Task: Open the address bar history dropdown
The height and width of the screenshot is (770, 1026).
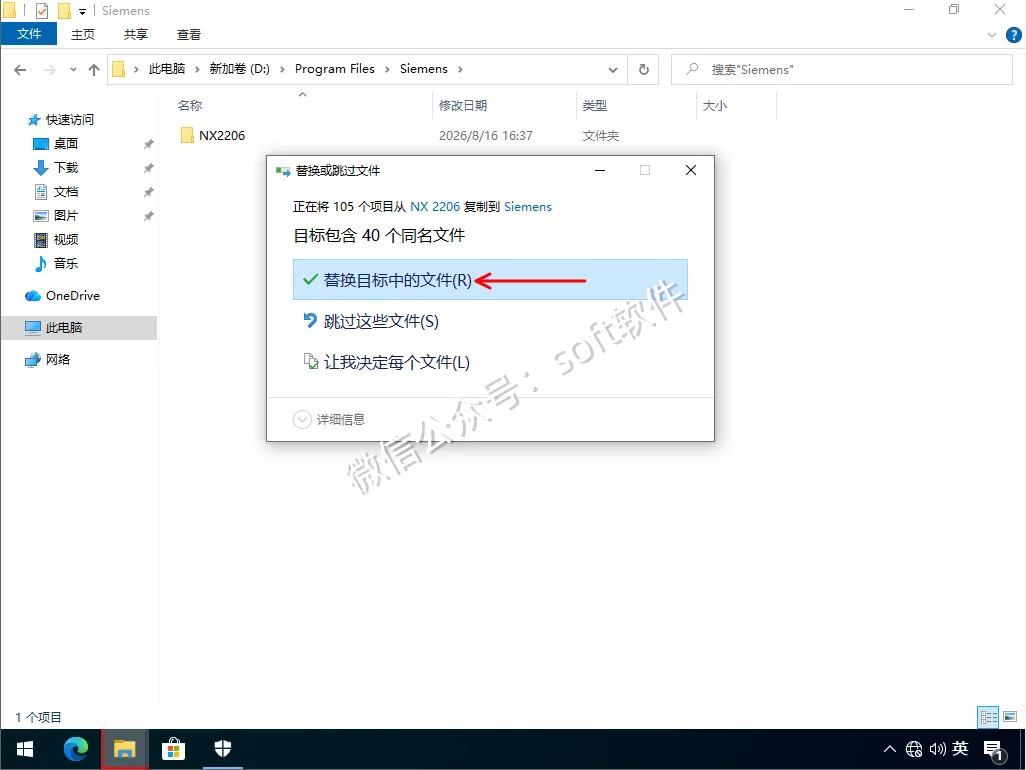Action: point(612,69)
